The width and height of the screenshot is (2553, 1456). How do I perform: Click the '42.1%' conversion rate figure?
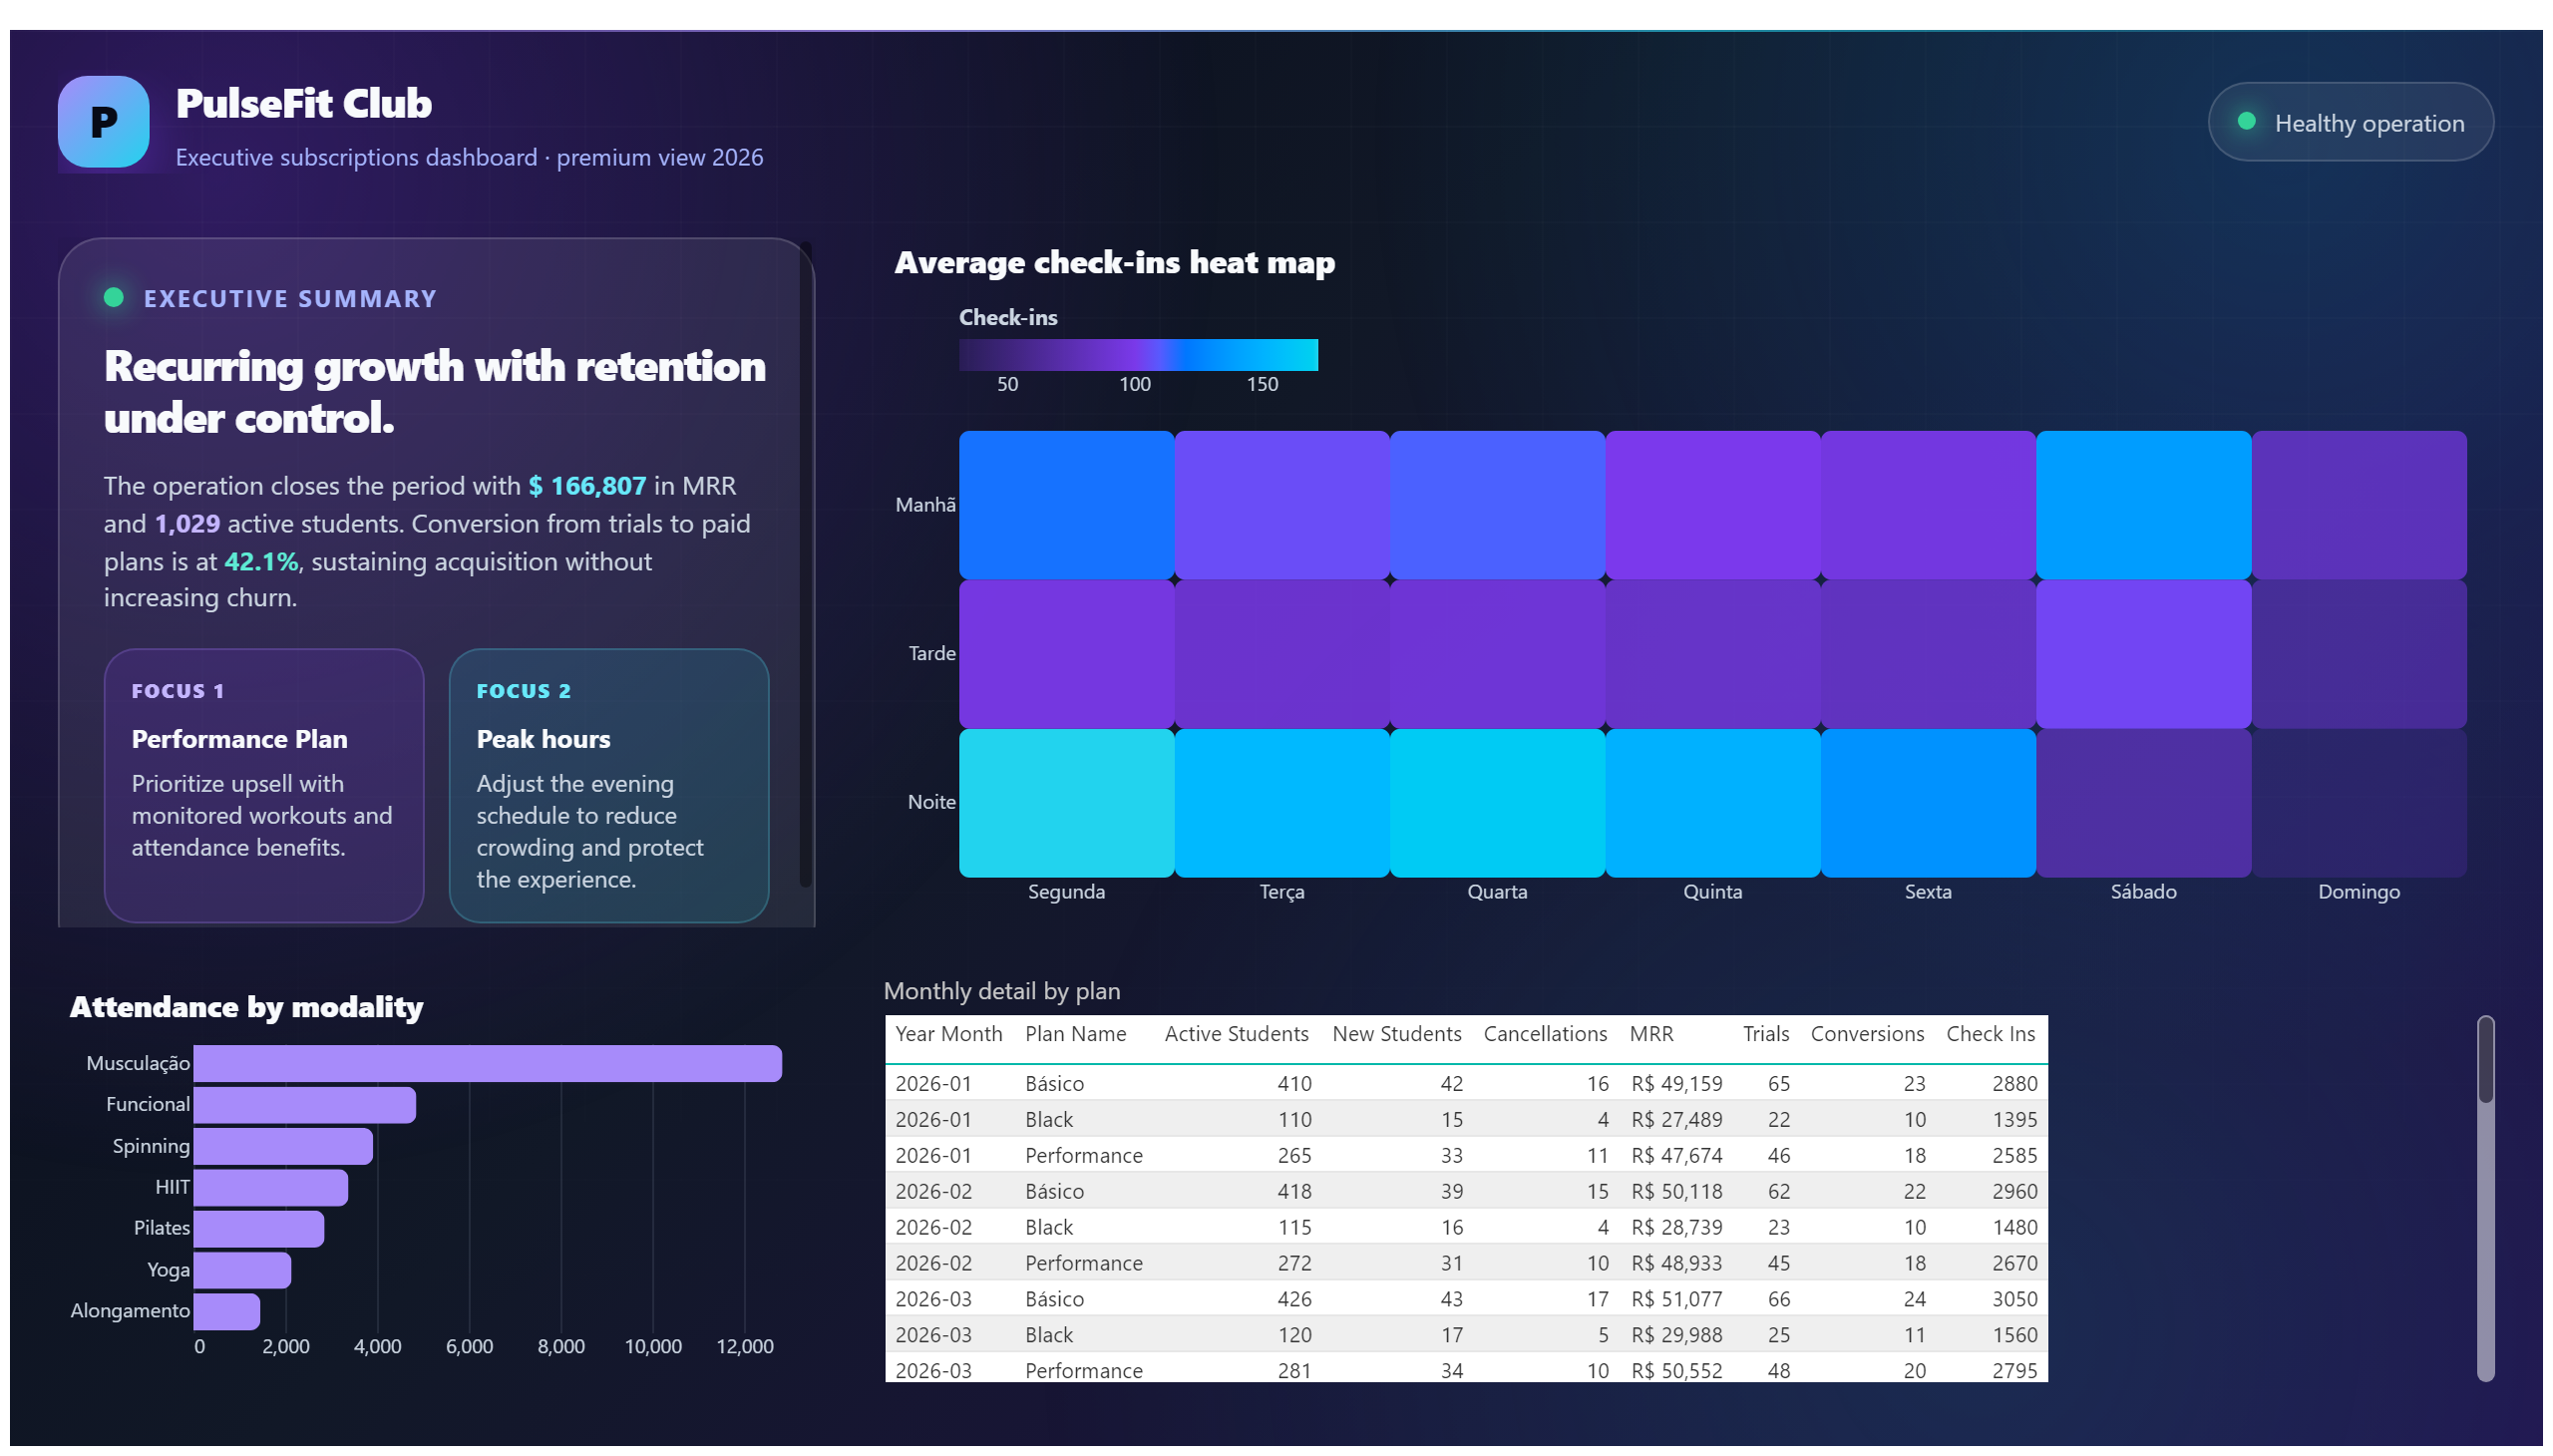pyautogui.click(x=261, y=562)
